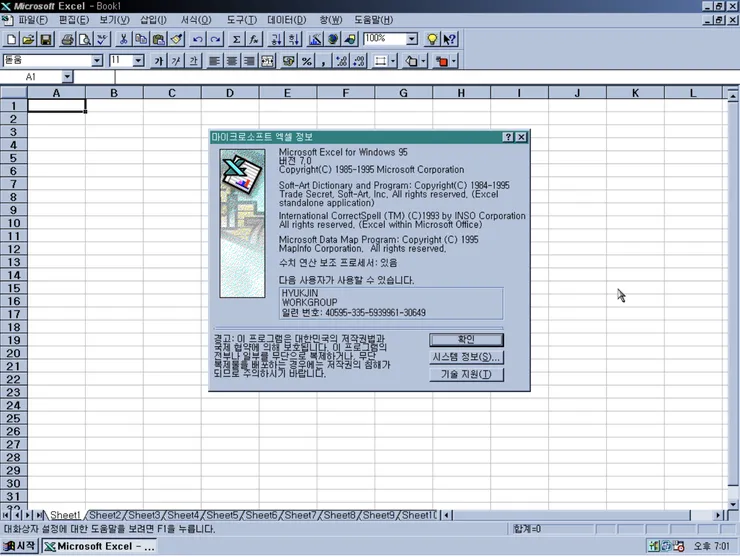Apply Comma style formatting

323,61
